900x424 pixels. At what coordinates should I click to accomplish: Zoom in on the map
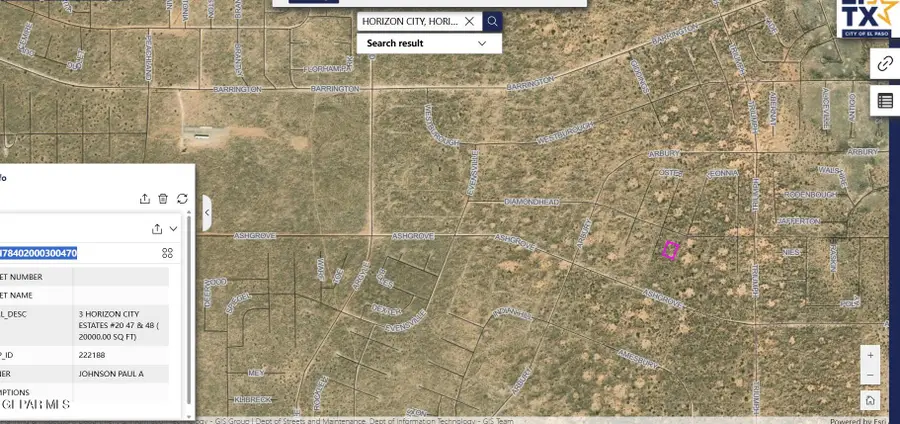coord(870,356)
